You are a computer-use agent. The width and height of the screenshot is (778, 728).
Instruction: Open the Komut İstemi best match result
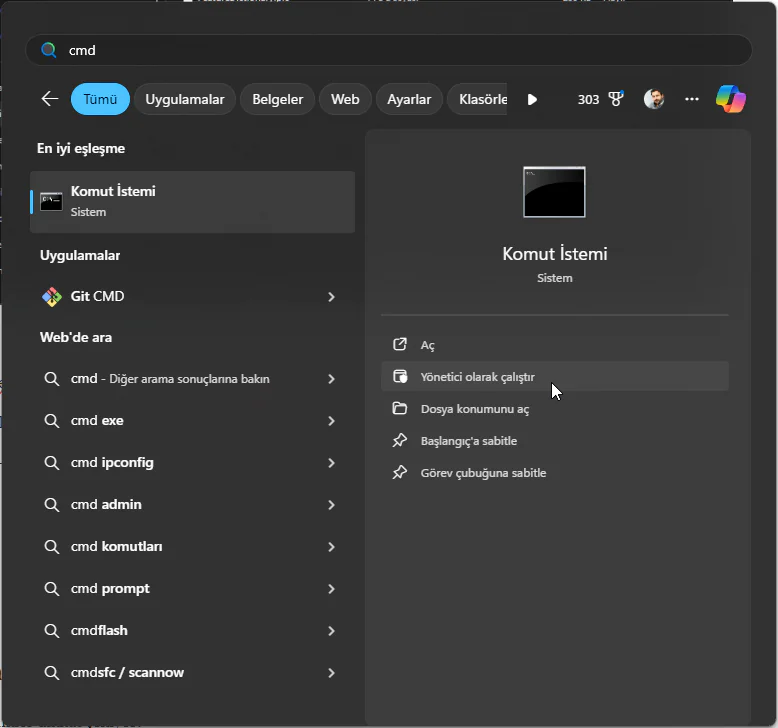[193, 201]
